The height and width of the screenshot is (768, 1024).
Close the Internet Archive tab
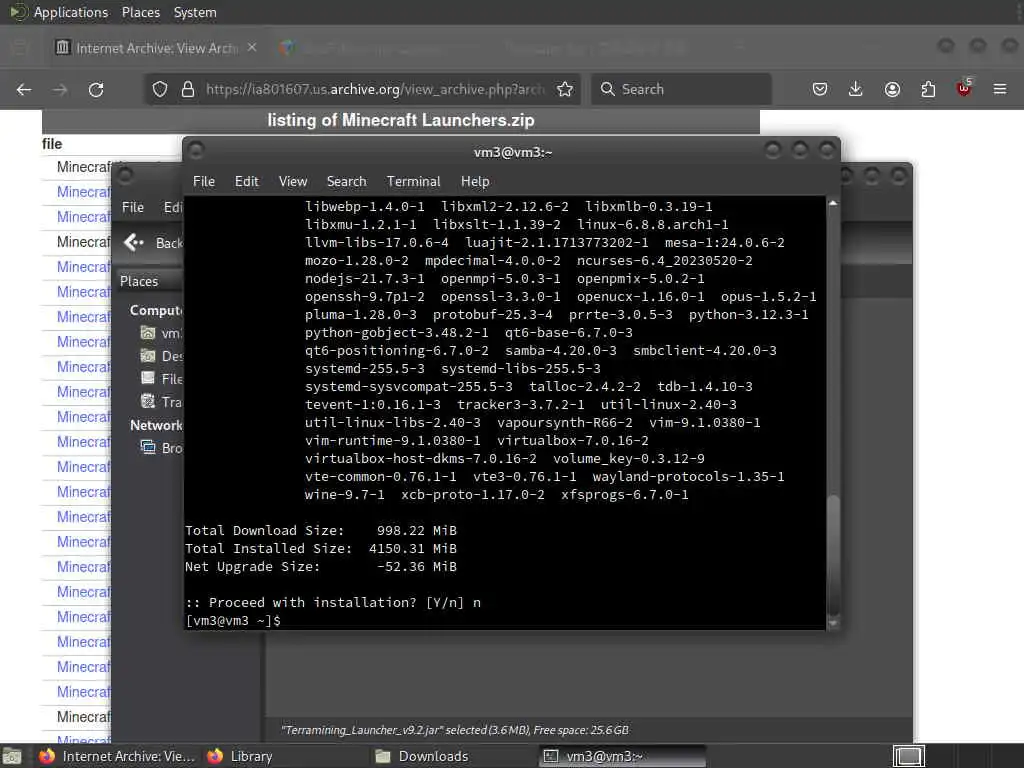tap(252, 48)
